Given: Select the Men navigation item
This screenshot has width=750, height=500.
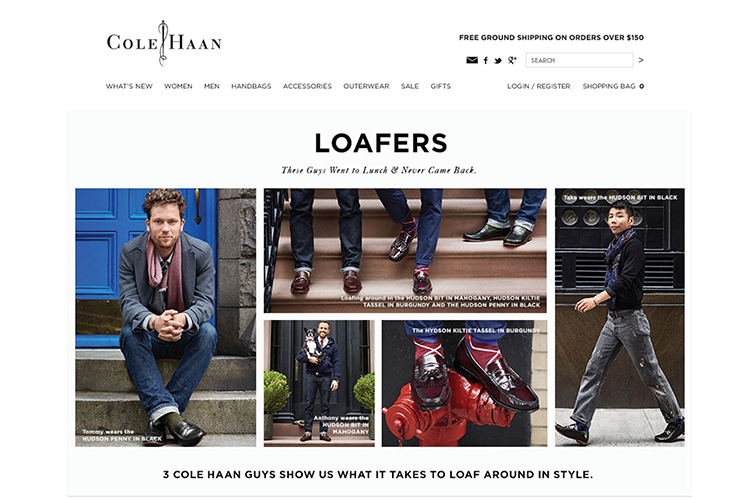Looking at the screenshot, I should click(x=211, y=86).
